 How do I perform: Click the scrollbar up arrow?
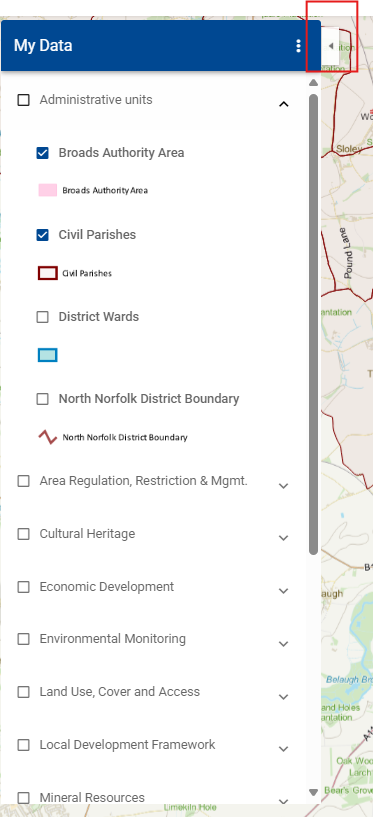(313, 82)
